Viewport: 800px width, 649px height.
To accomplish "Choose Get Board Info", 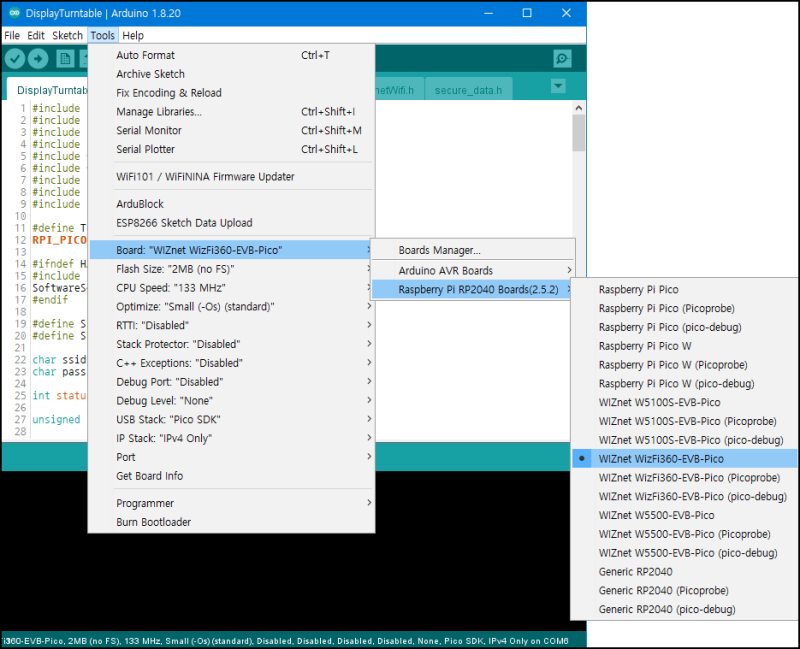I will point(232,476).
